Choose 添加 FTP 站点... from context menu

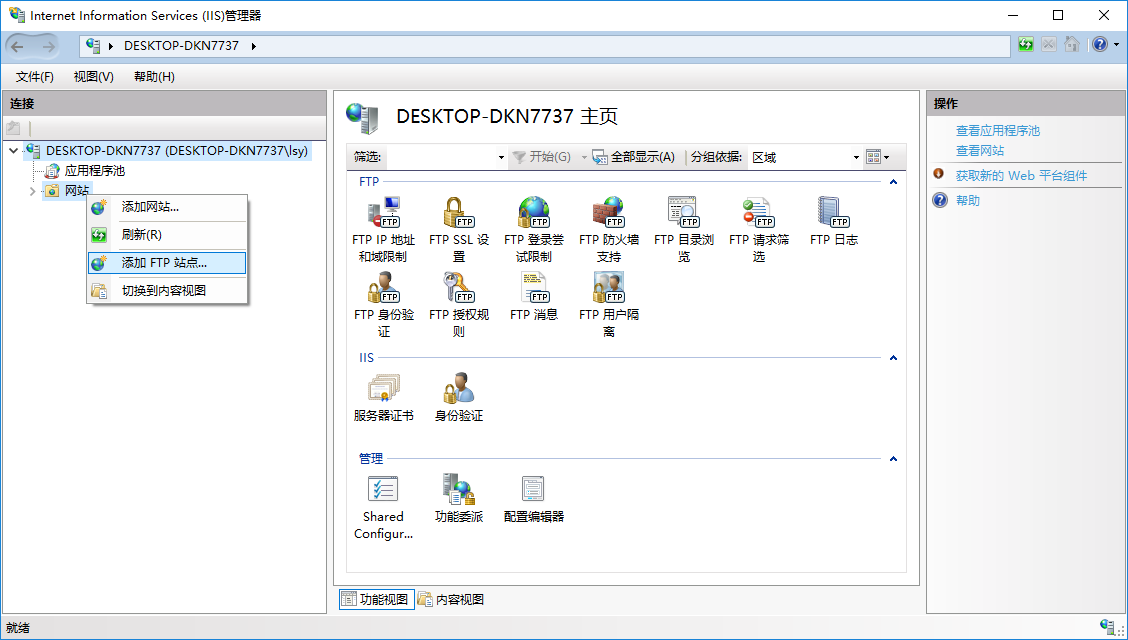pyautogui.click(x=167, y=263)
